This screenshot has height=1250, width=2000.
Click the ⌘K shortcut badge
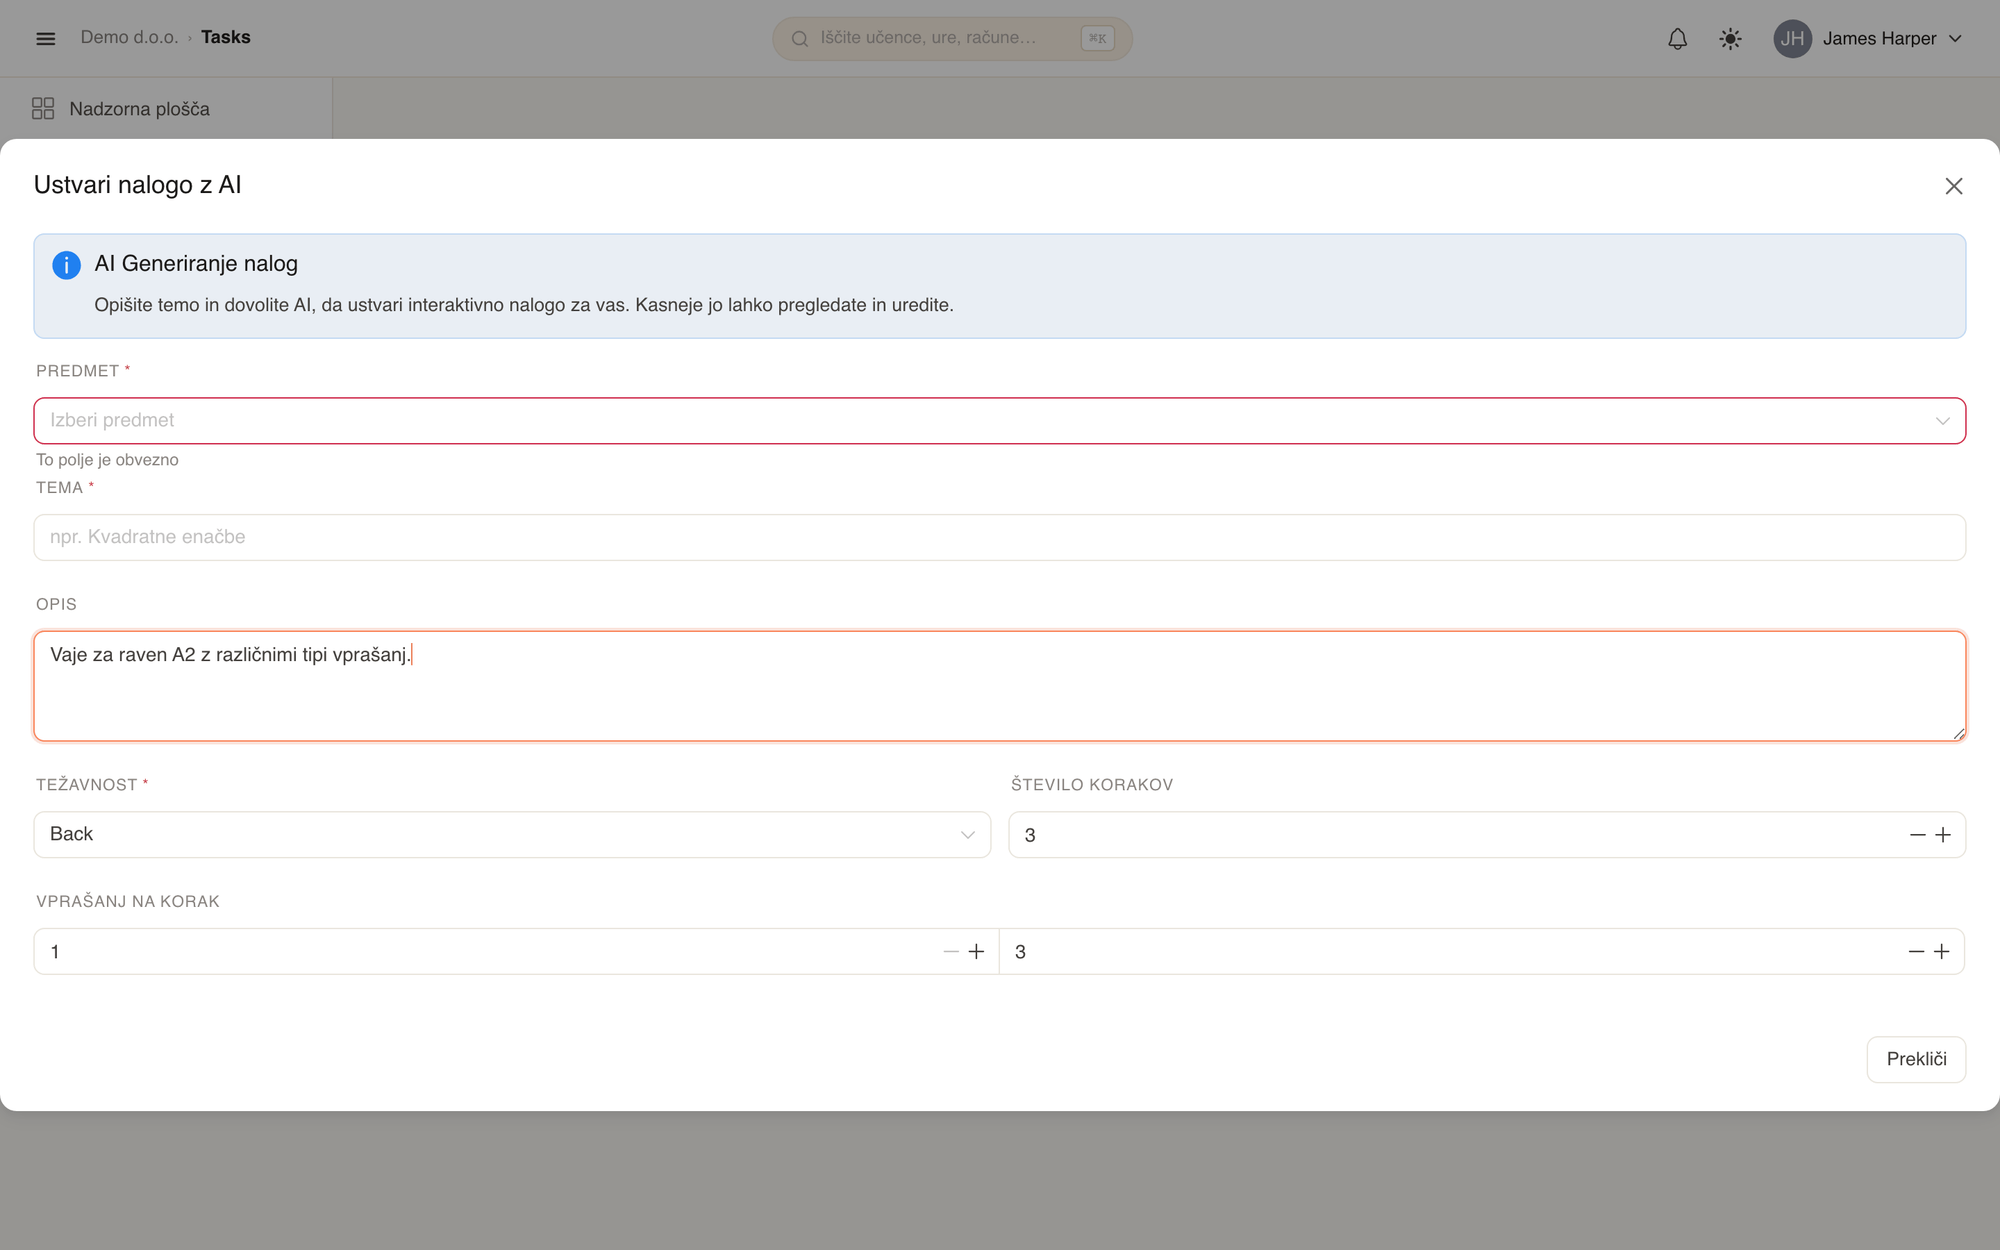tap(1097, 38)
